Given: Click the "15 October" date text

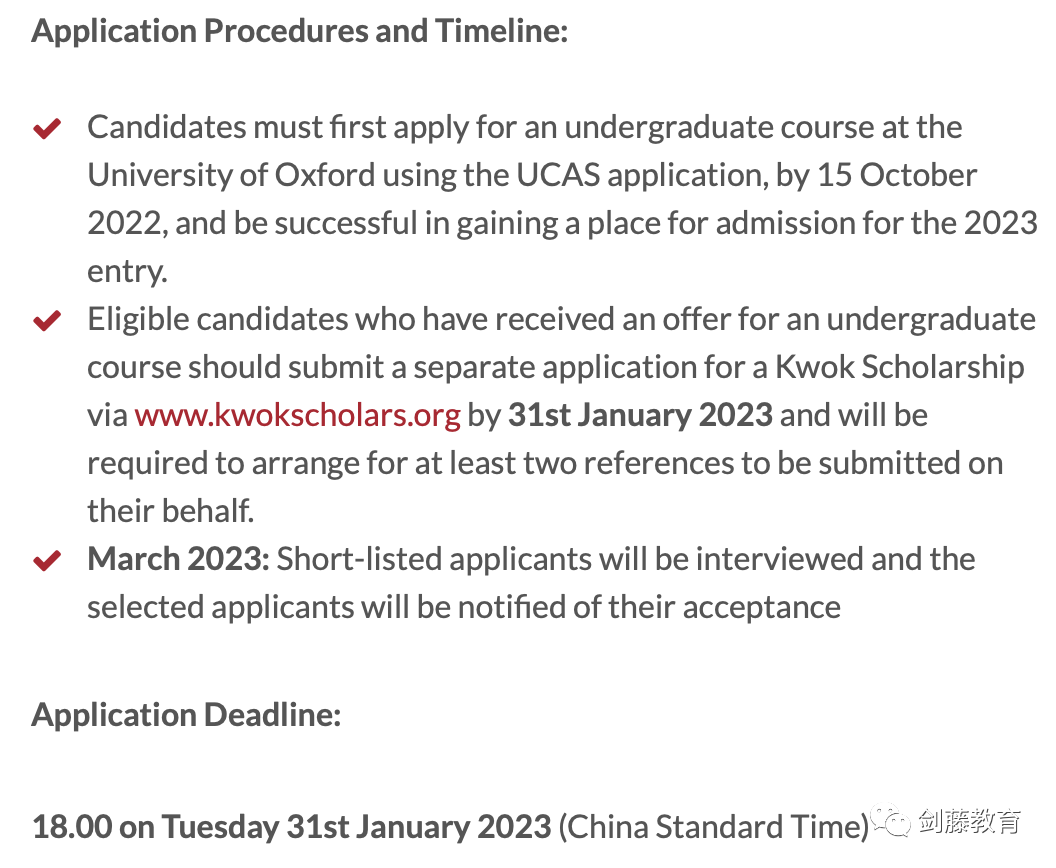Looking at the screenshot, I should (x=896, y=175).
